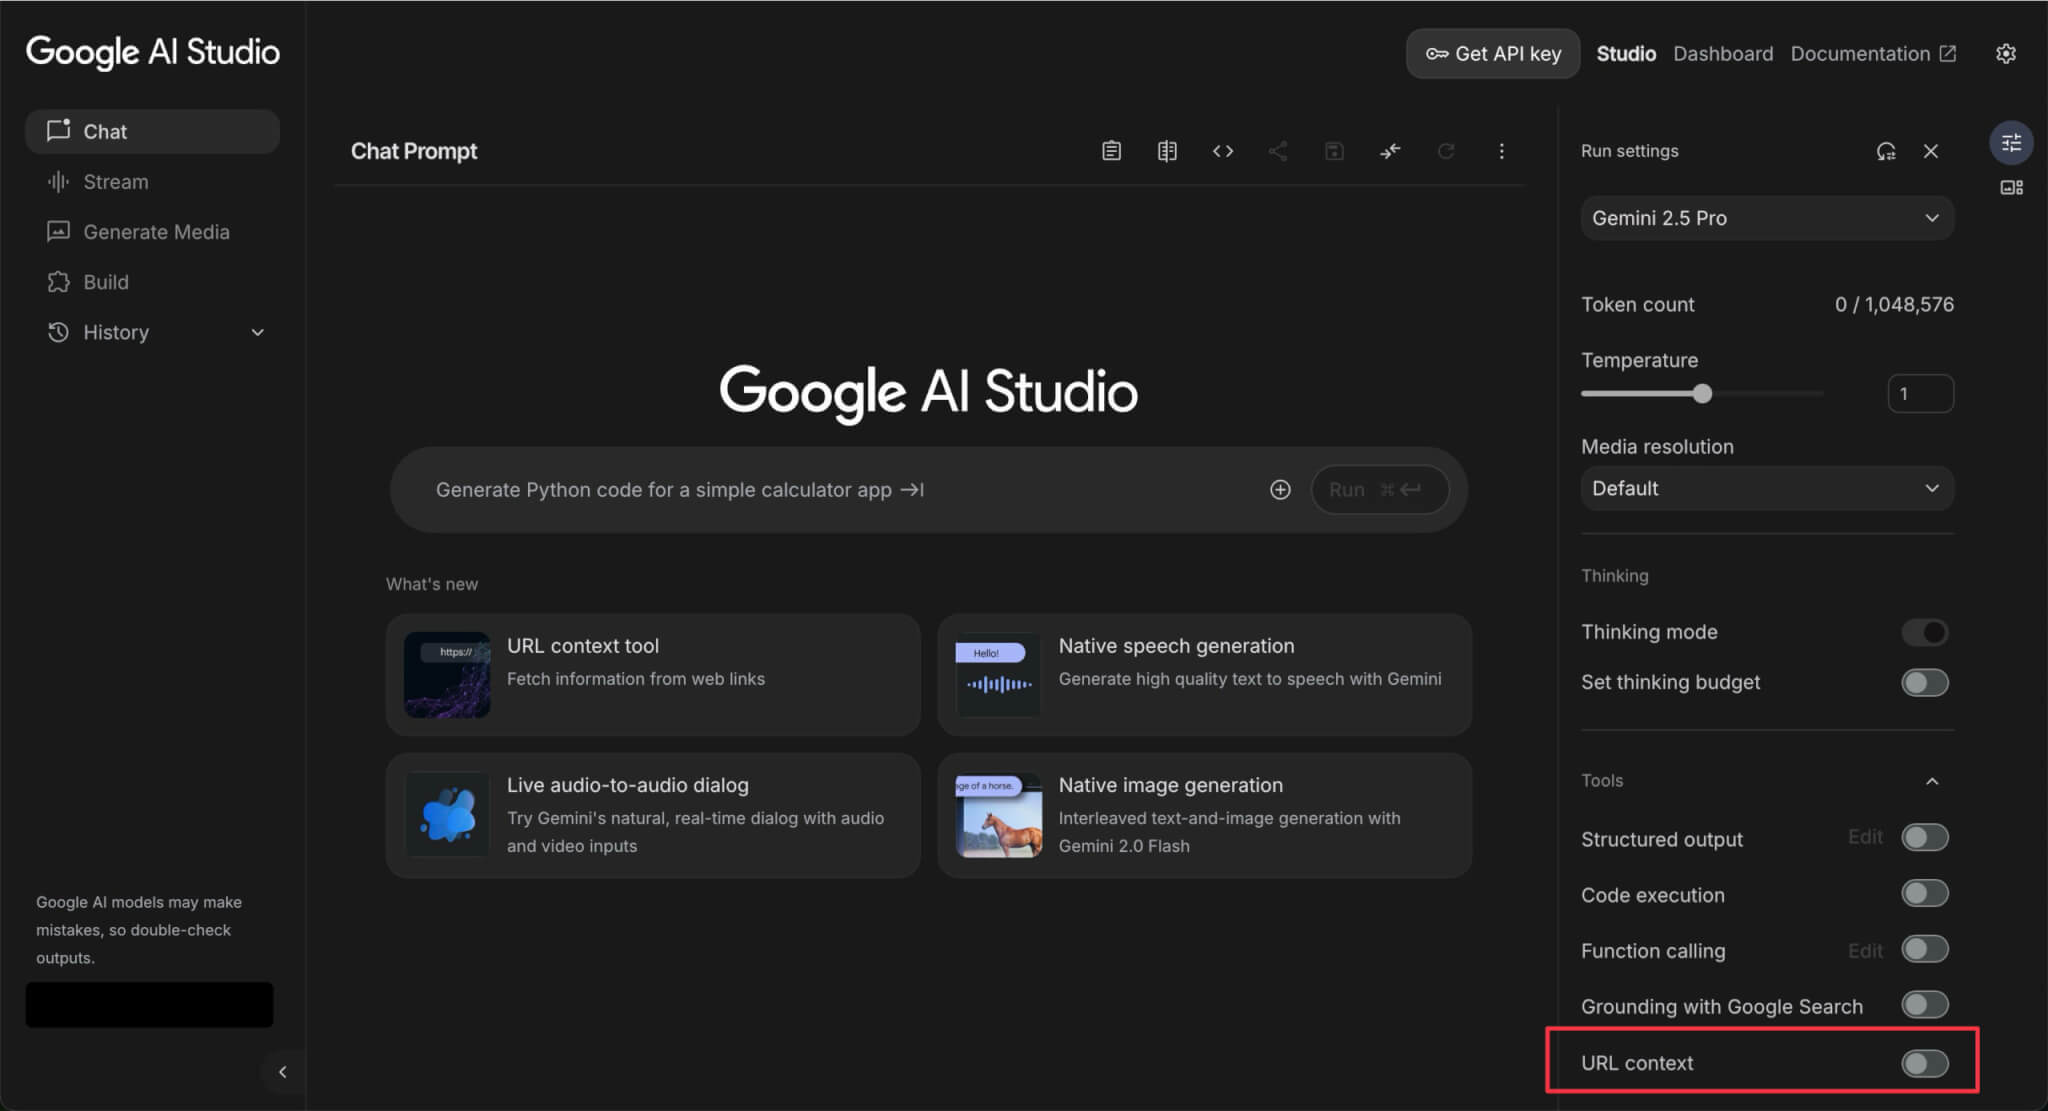
Task: Click Edit next to Function calling
Action: point(1865,950)
